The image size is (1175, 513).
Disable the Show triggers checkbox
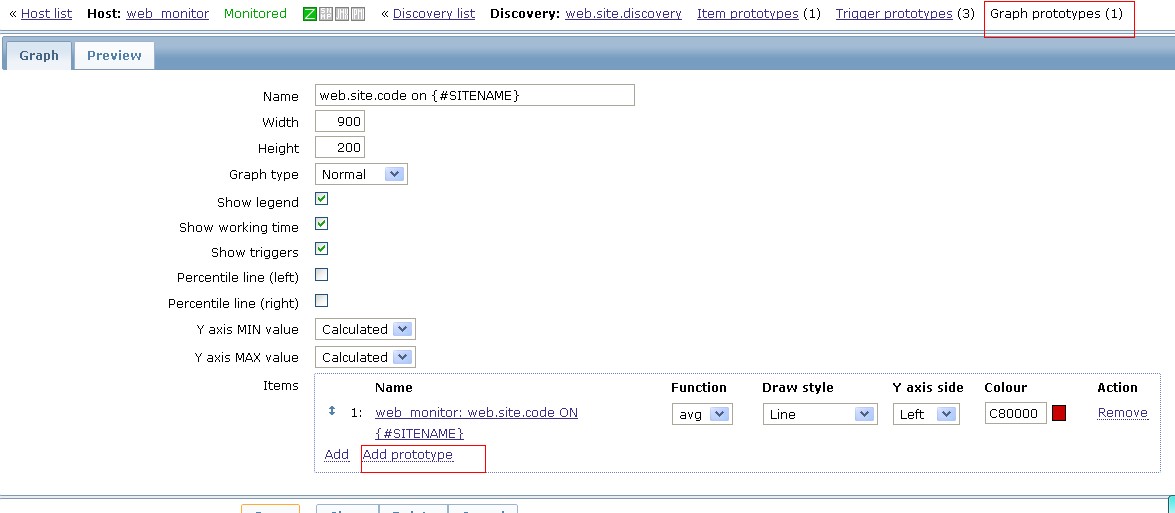[321, 249]
